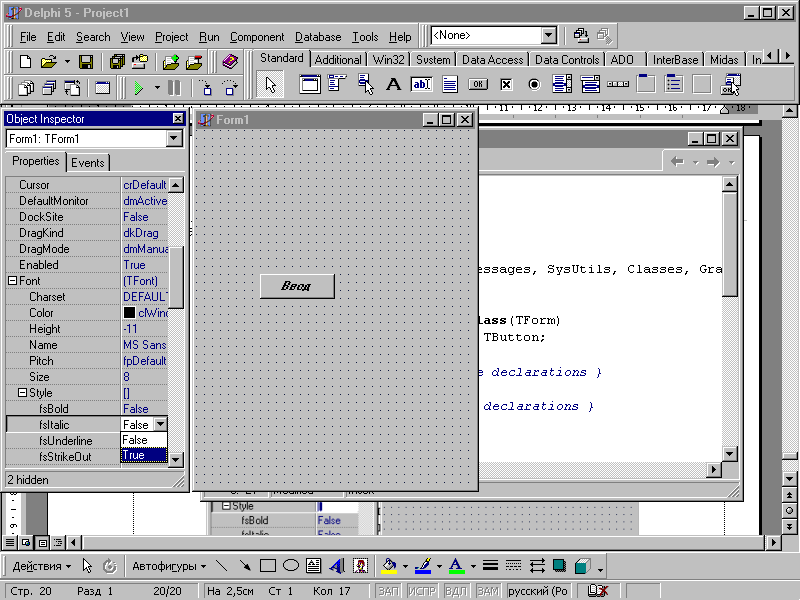Collapse the Font property node
This screenshot has height=600, width=800.
13,281
